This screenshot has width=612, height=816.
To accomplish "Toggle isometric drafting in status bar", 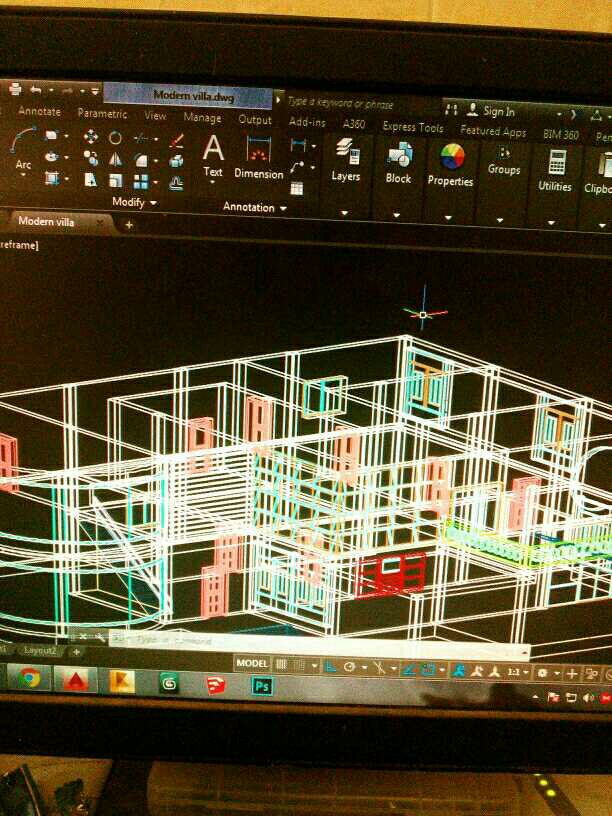I will click(x=379, y=668).
